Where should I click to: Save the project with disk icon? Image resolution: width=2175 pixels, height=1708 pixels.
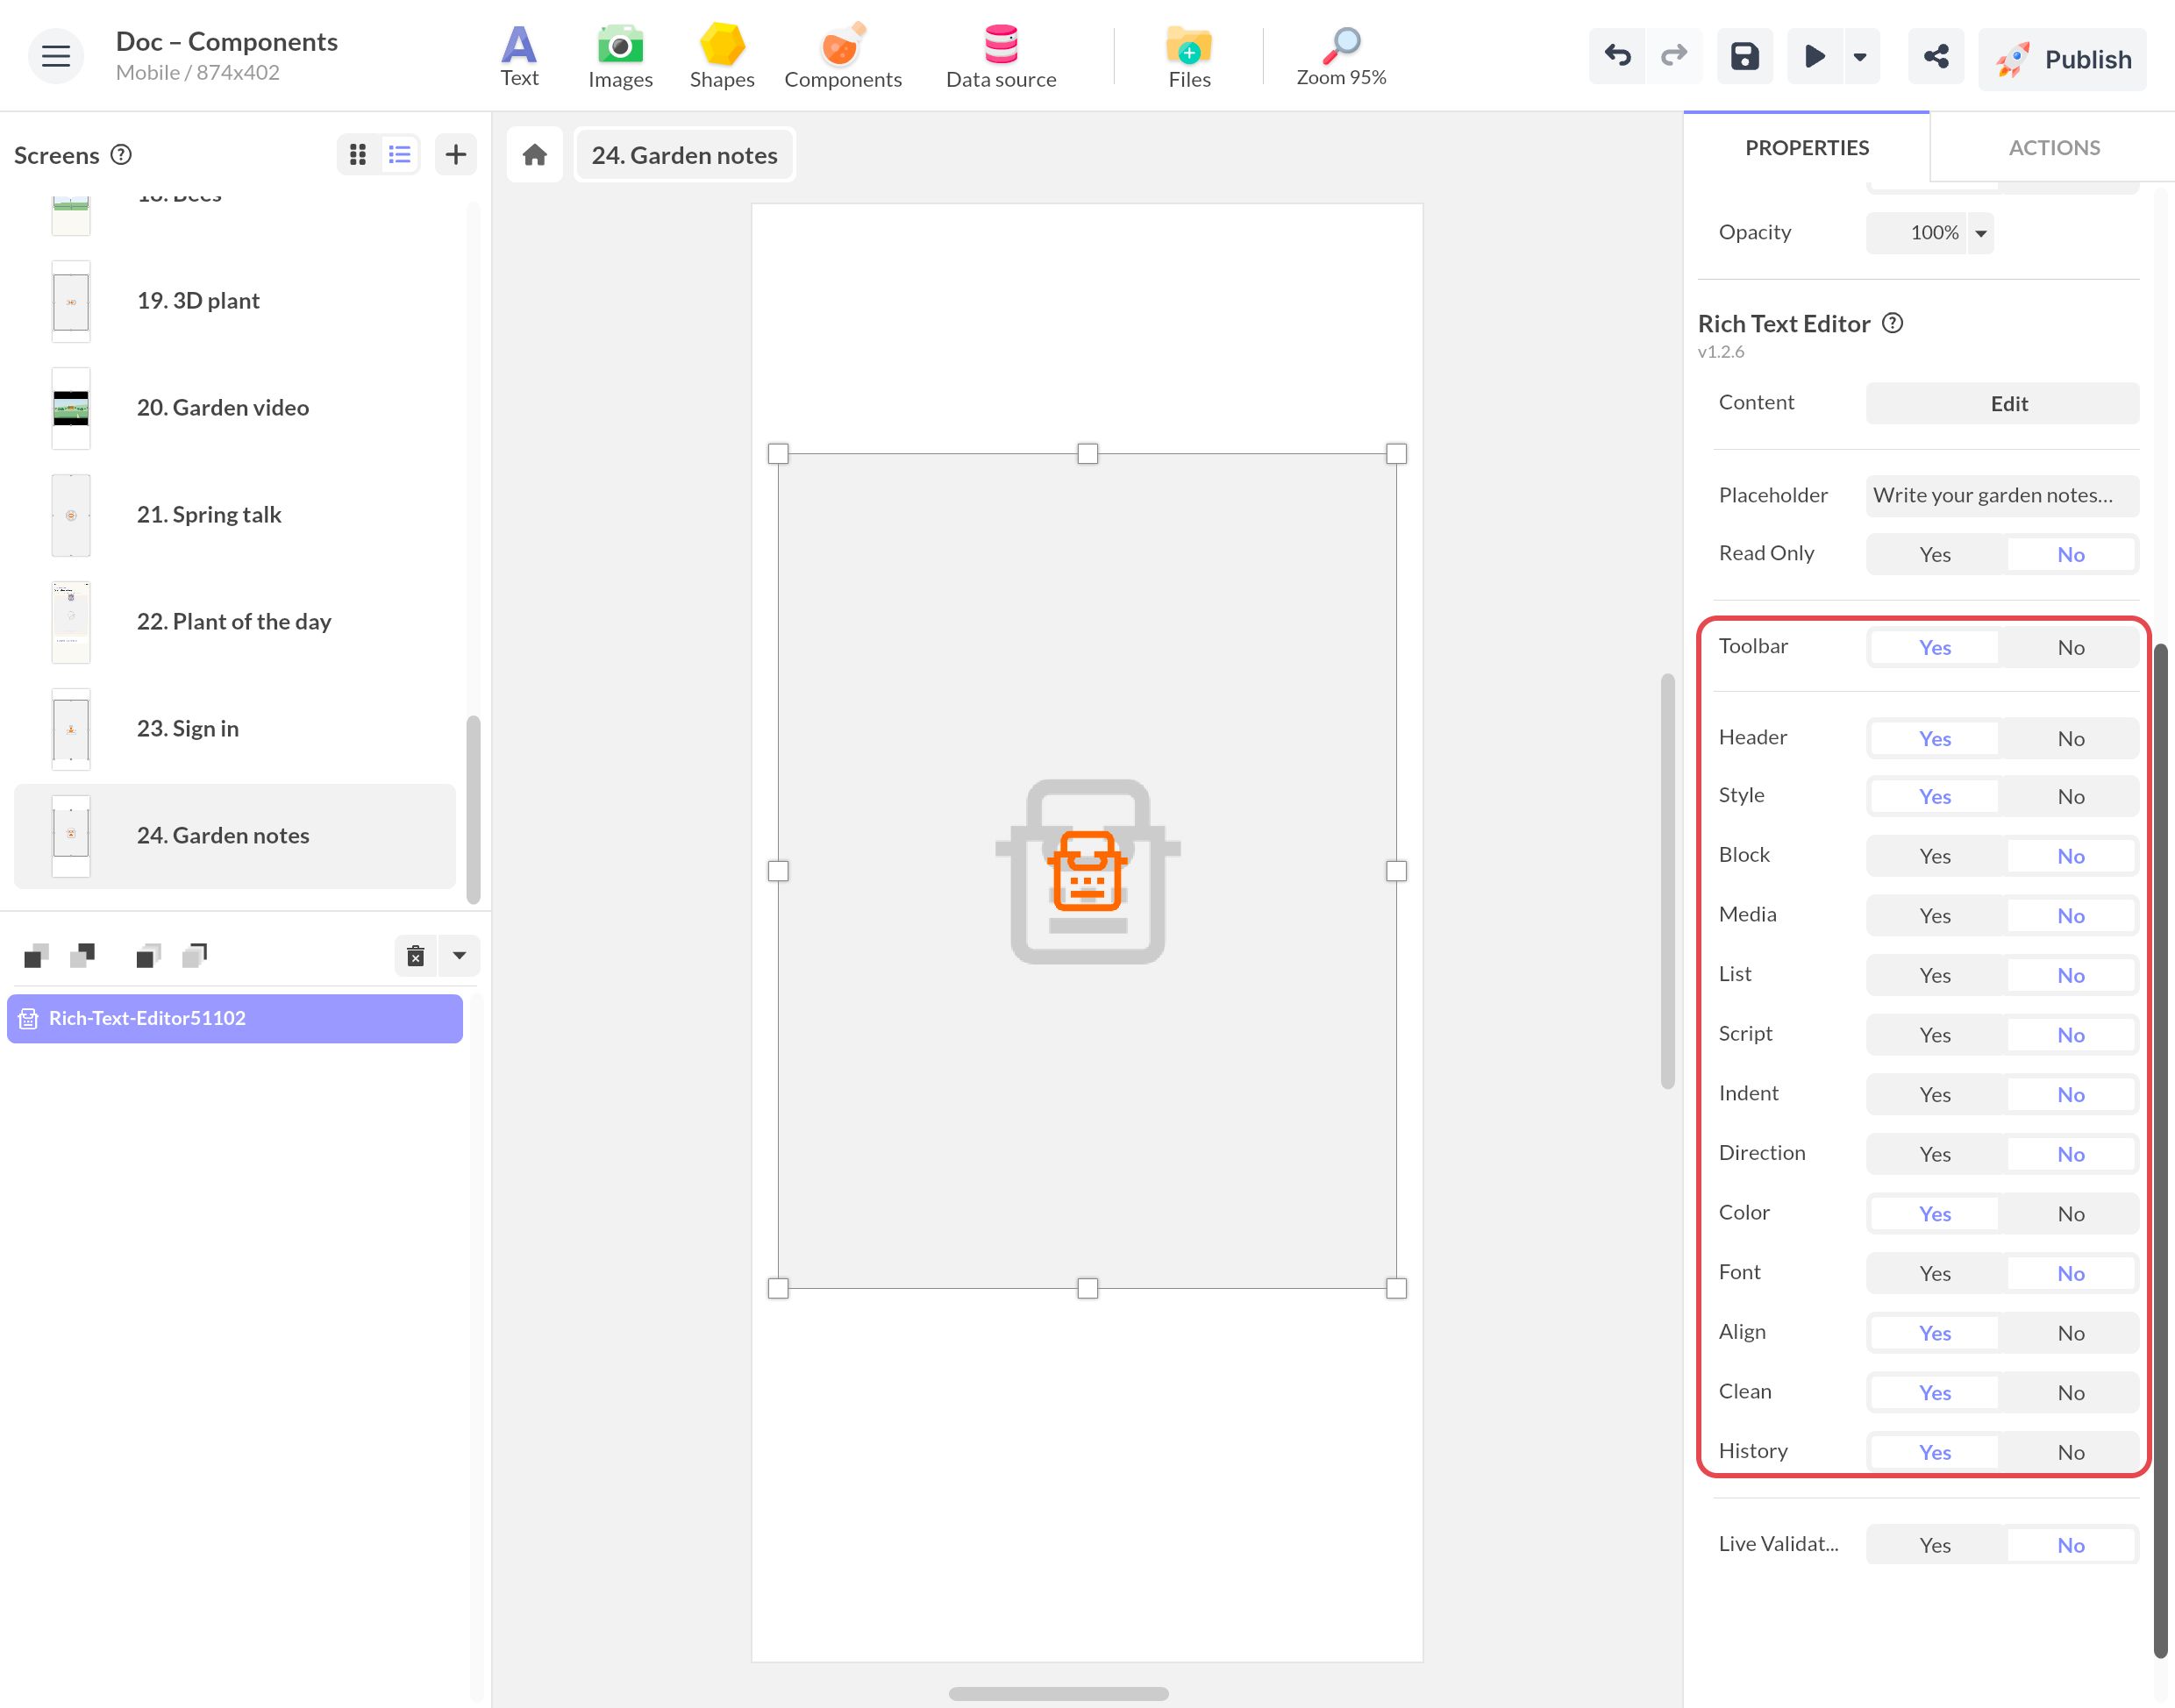(1744, 56)
